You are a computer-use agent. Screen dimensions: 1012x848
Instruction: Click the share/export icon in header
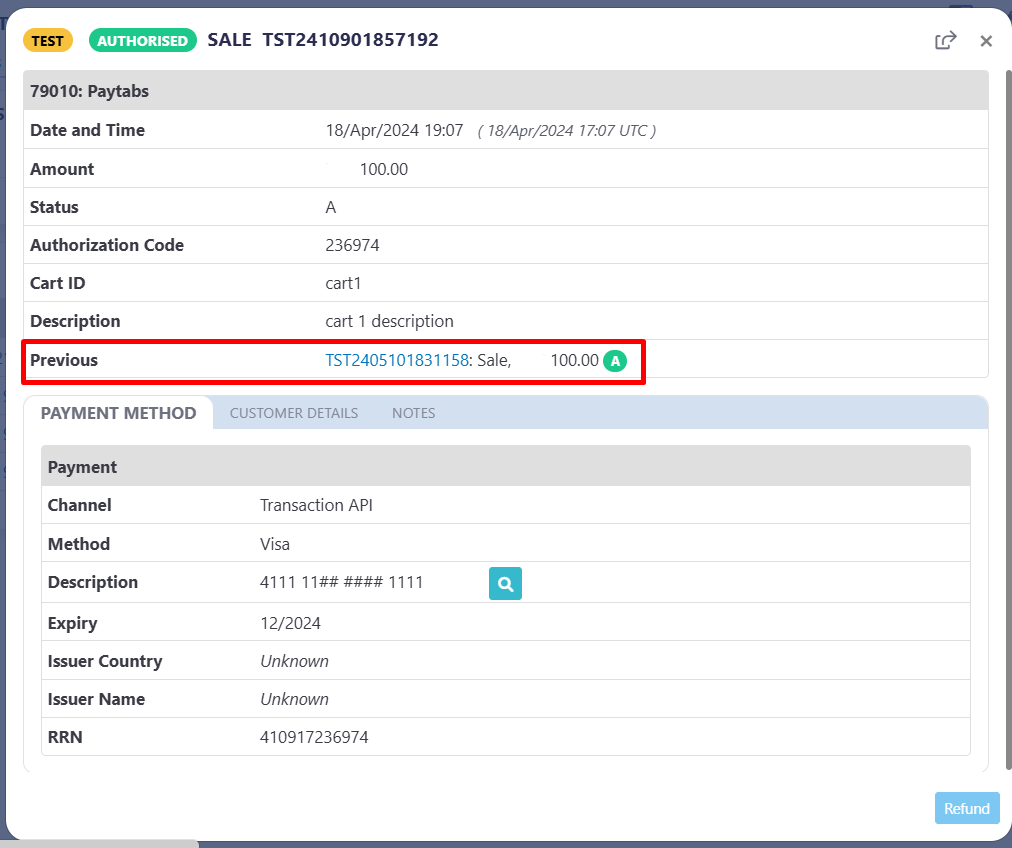(x=946, y=41)
